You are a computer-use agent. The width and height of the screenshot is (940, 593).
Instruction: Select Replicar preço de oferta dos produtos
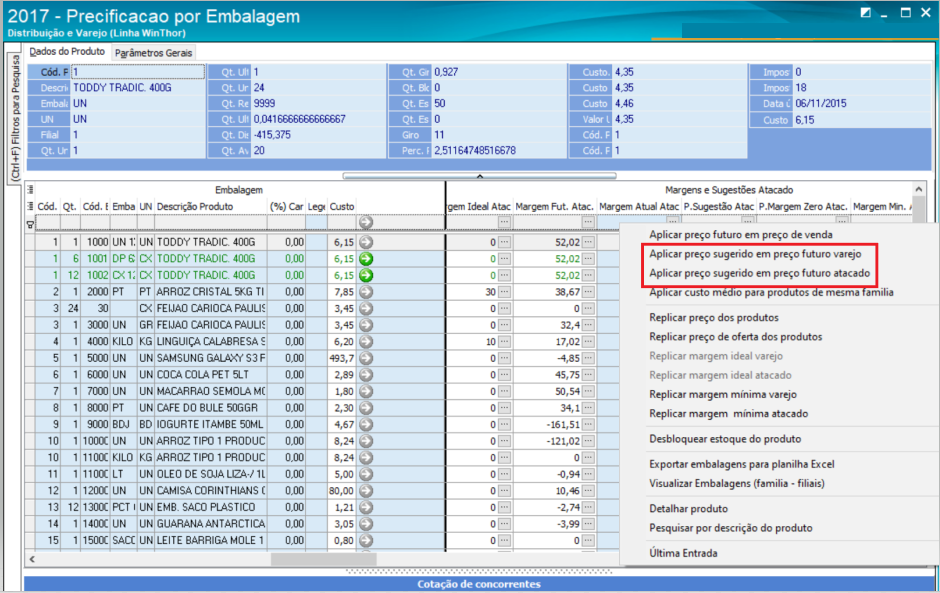(x=735, y=336)
